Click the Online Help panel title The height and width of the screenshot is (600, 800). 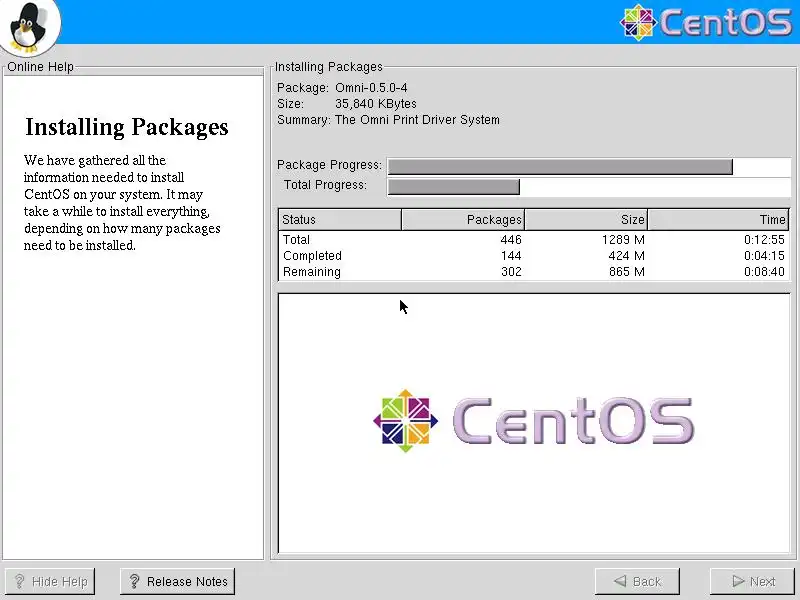pos(40,67)
